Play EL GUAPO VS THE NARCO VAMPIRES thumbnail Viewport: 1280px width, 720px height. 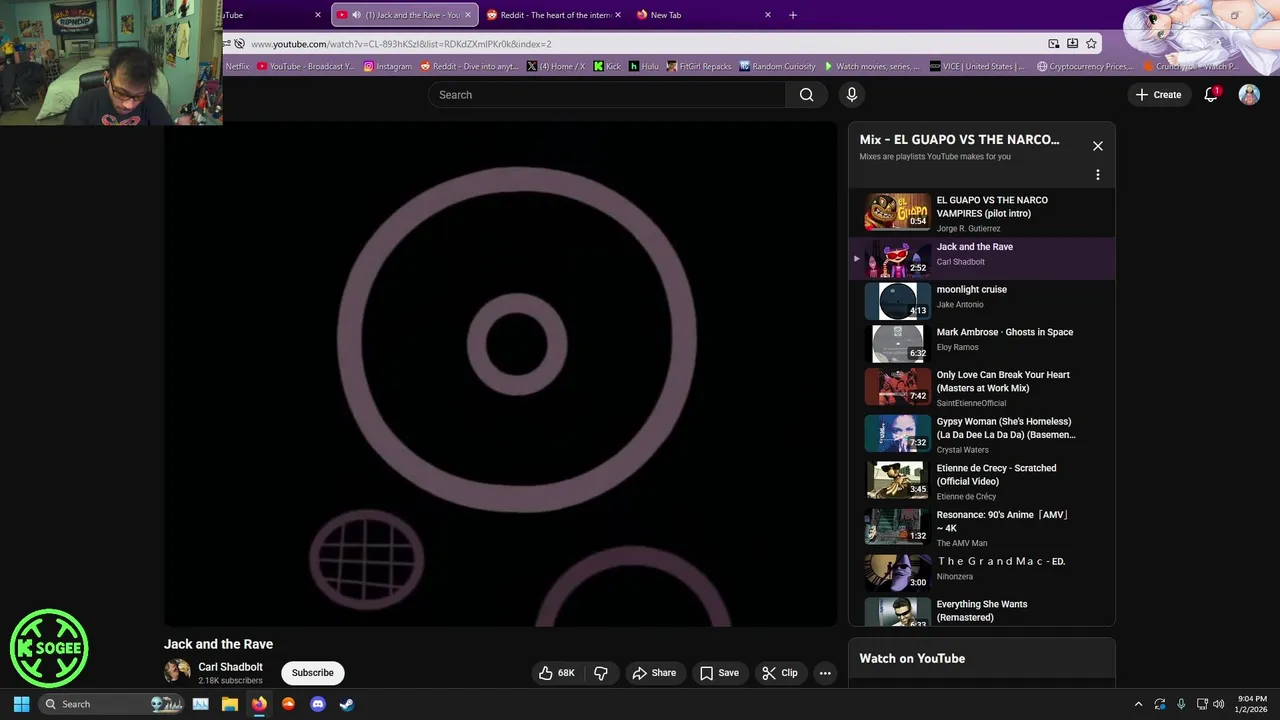click(897, 211)
